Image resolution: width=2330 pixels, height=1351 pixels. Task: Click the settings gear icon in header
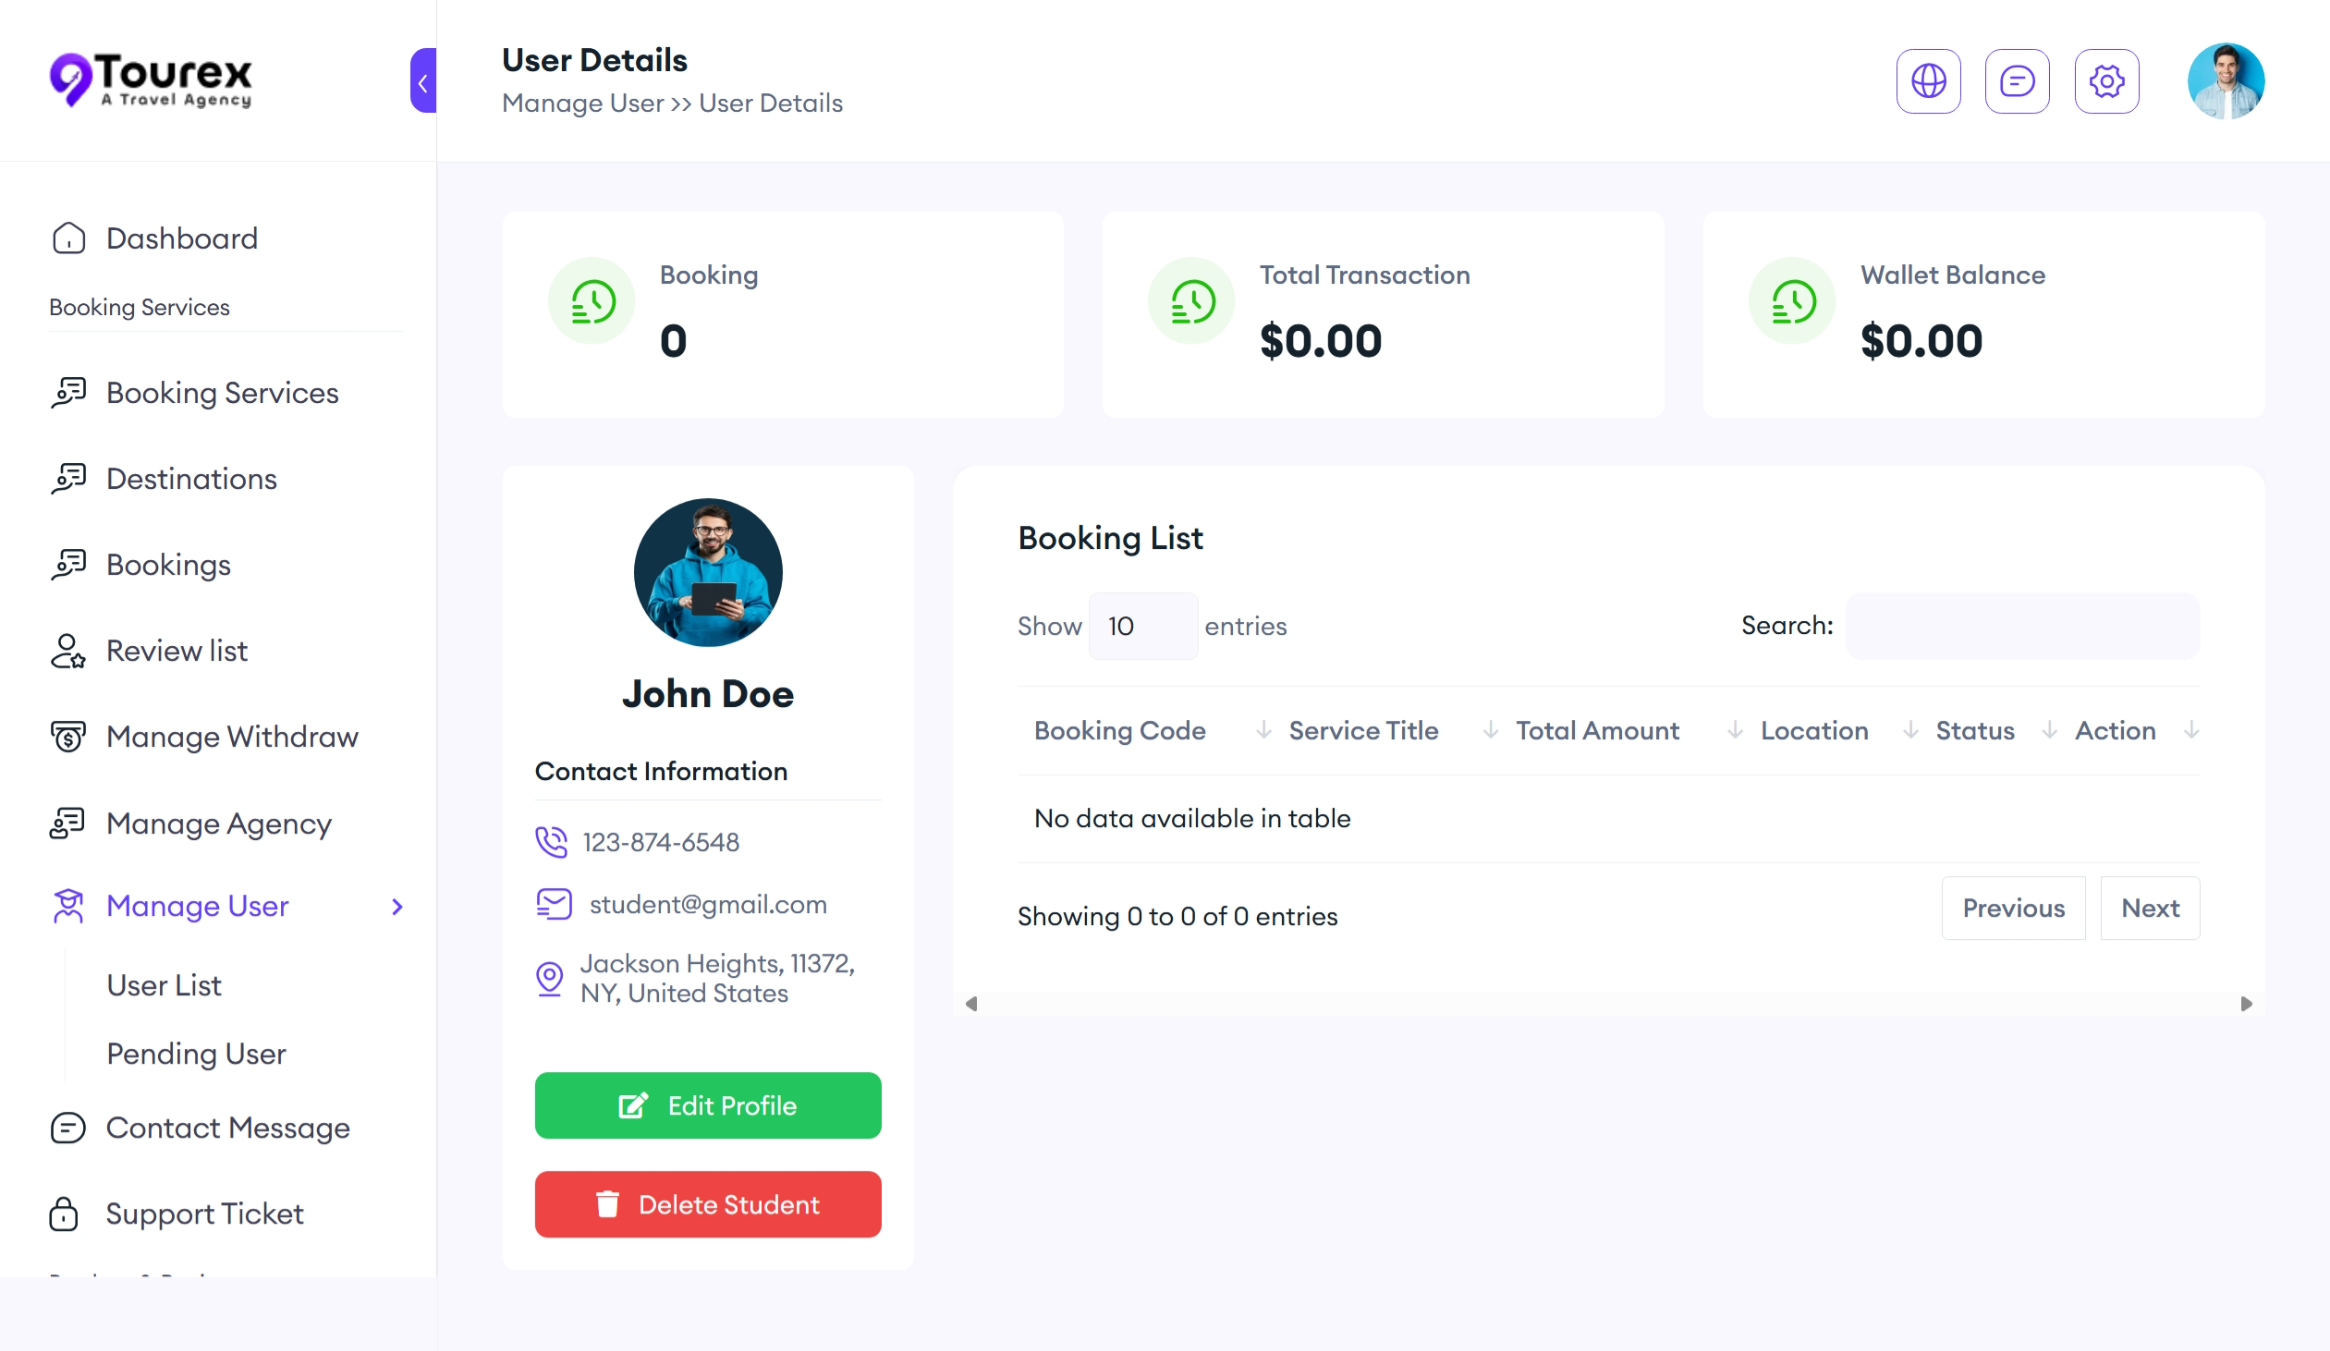point(2106,81)
